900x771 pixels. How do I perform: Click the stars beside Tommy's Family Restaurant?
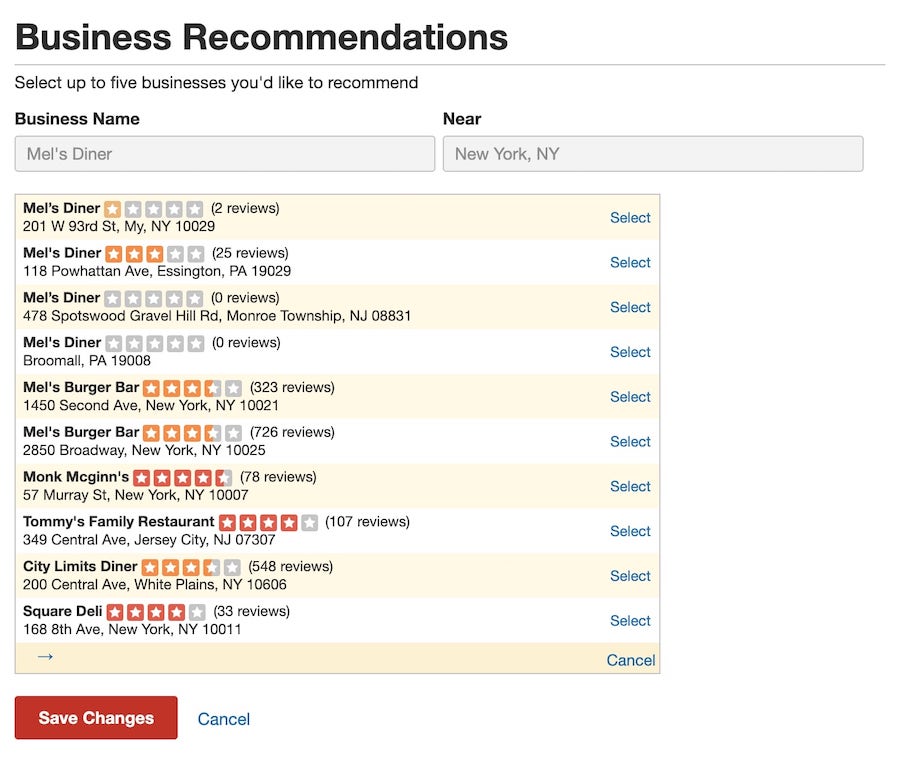[x=269, y=522]
